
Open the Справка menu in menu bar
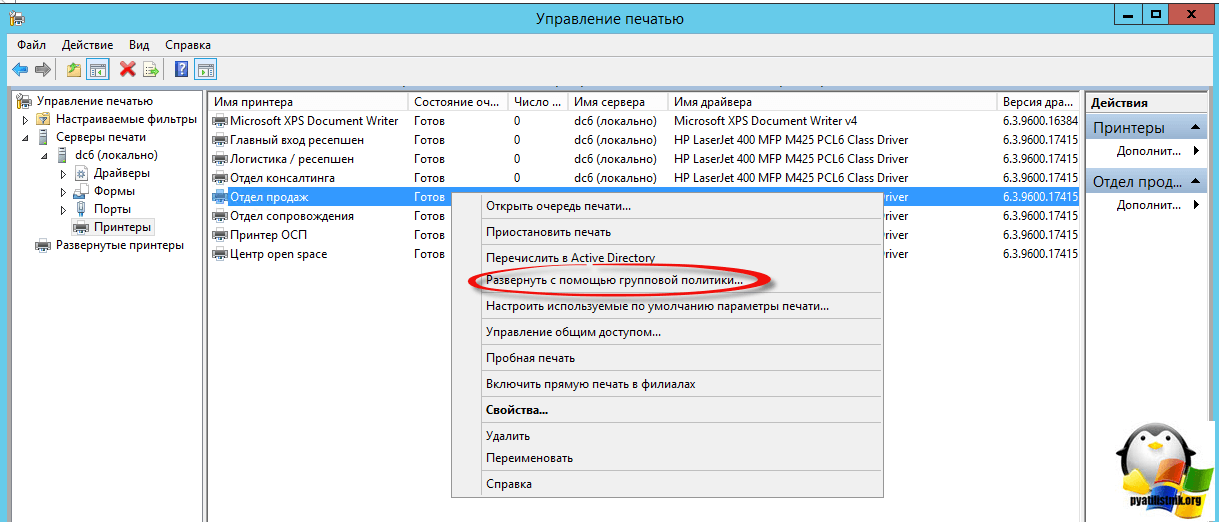click(x=187, y=45)
